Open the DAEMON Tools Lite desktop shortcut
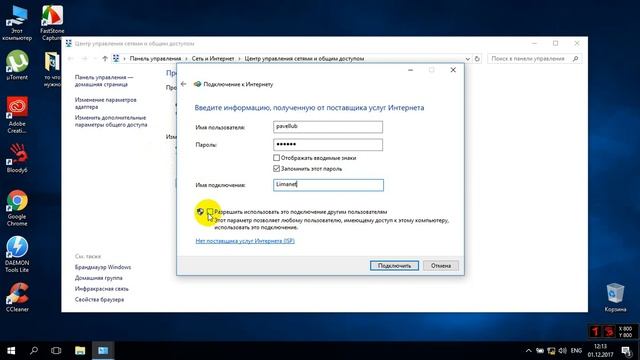 (x=17, y=254)
